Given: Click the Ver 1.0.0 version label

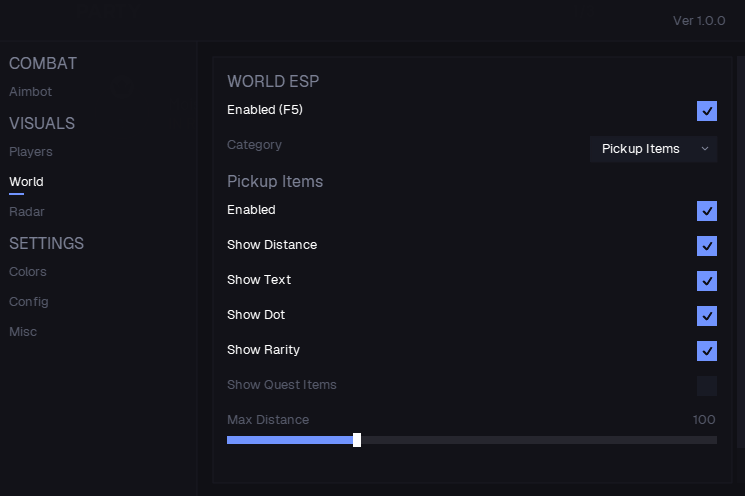Looking at the screenshot, I should point(699,21).
